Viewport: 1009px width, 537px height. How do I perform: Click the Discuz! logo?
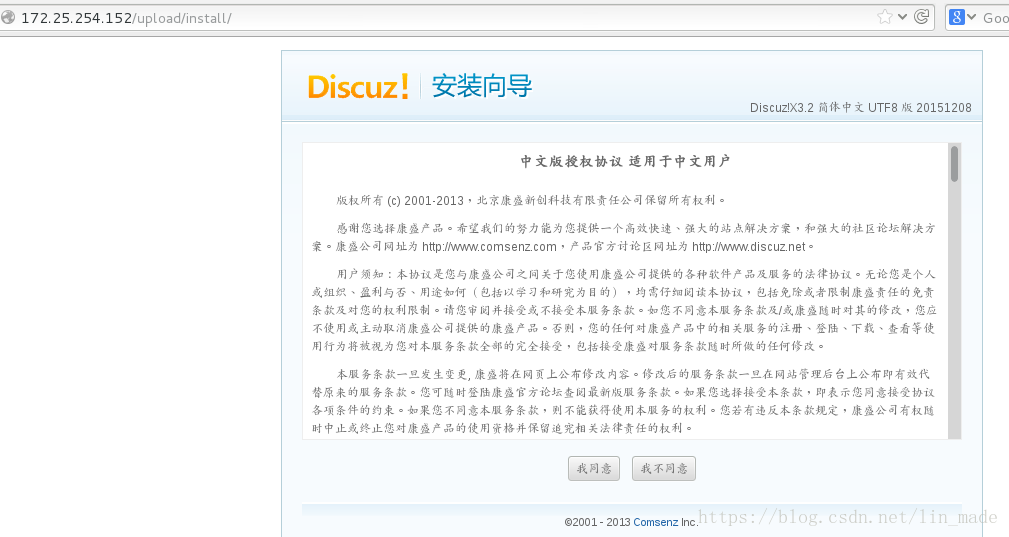pos(358,86)
